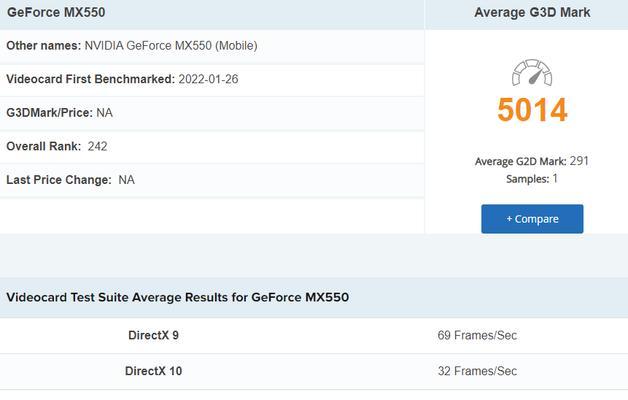The height and width of the screenshot is (400, 628).
Task: Click the Videocard Test Suite Average Results heading
Action: pos(177,297)
